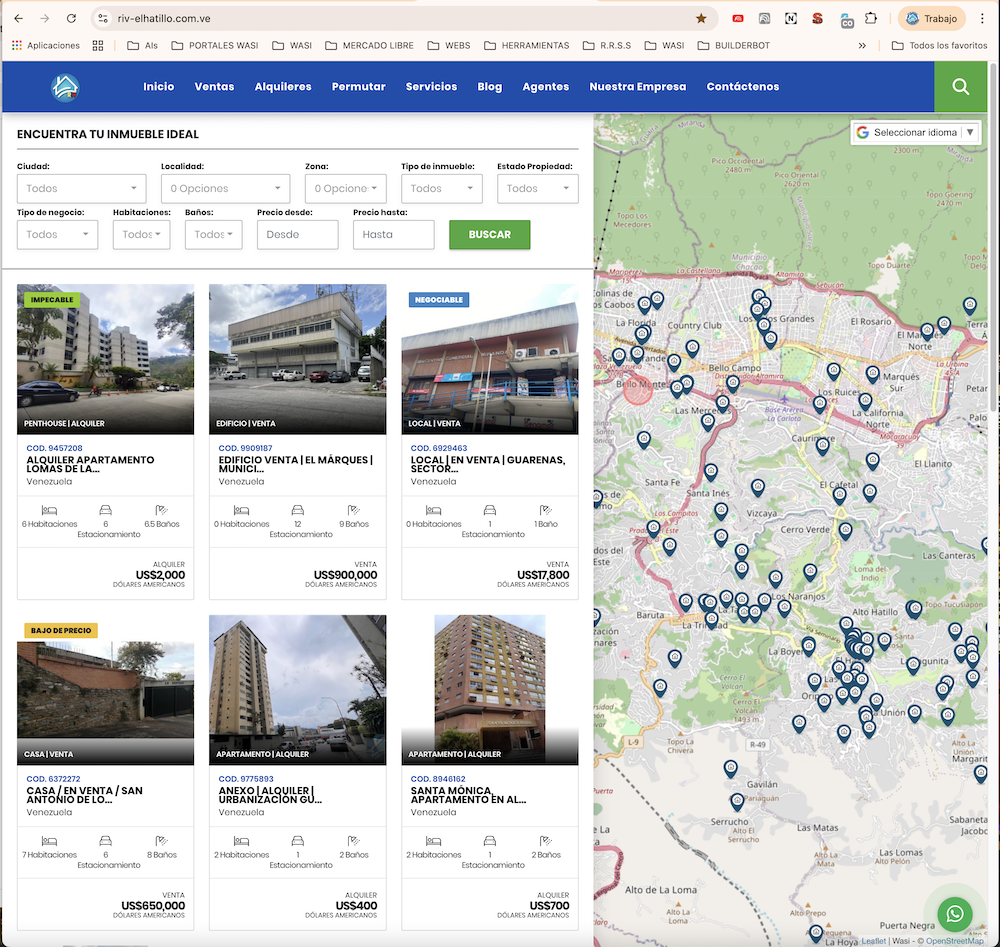Viewport: 1000px width, 947px height.
Task: Open the Tipo de inmueble dropdown
Action: (441, 188)
